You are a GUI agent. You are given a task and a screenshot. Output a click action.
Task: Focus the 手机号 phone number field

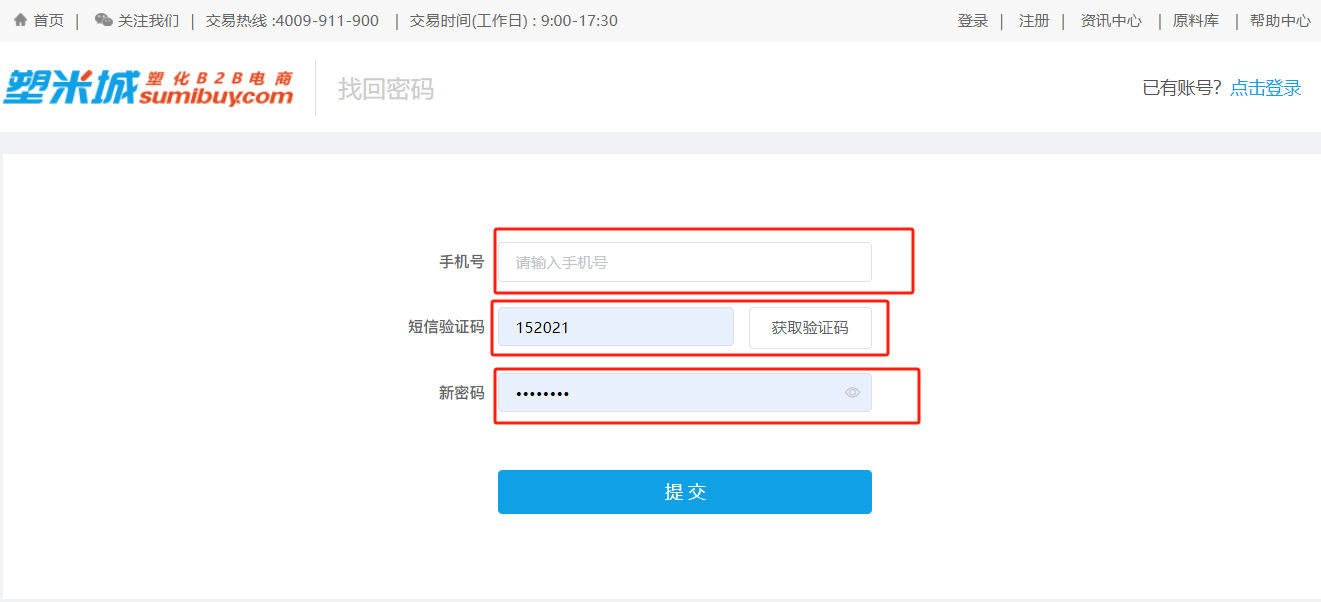pos(685,262)
